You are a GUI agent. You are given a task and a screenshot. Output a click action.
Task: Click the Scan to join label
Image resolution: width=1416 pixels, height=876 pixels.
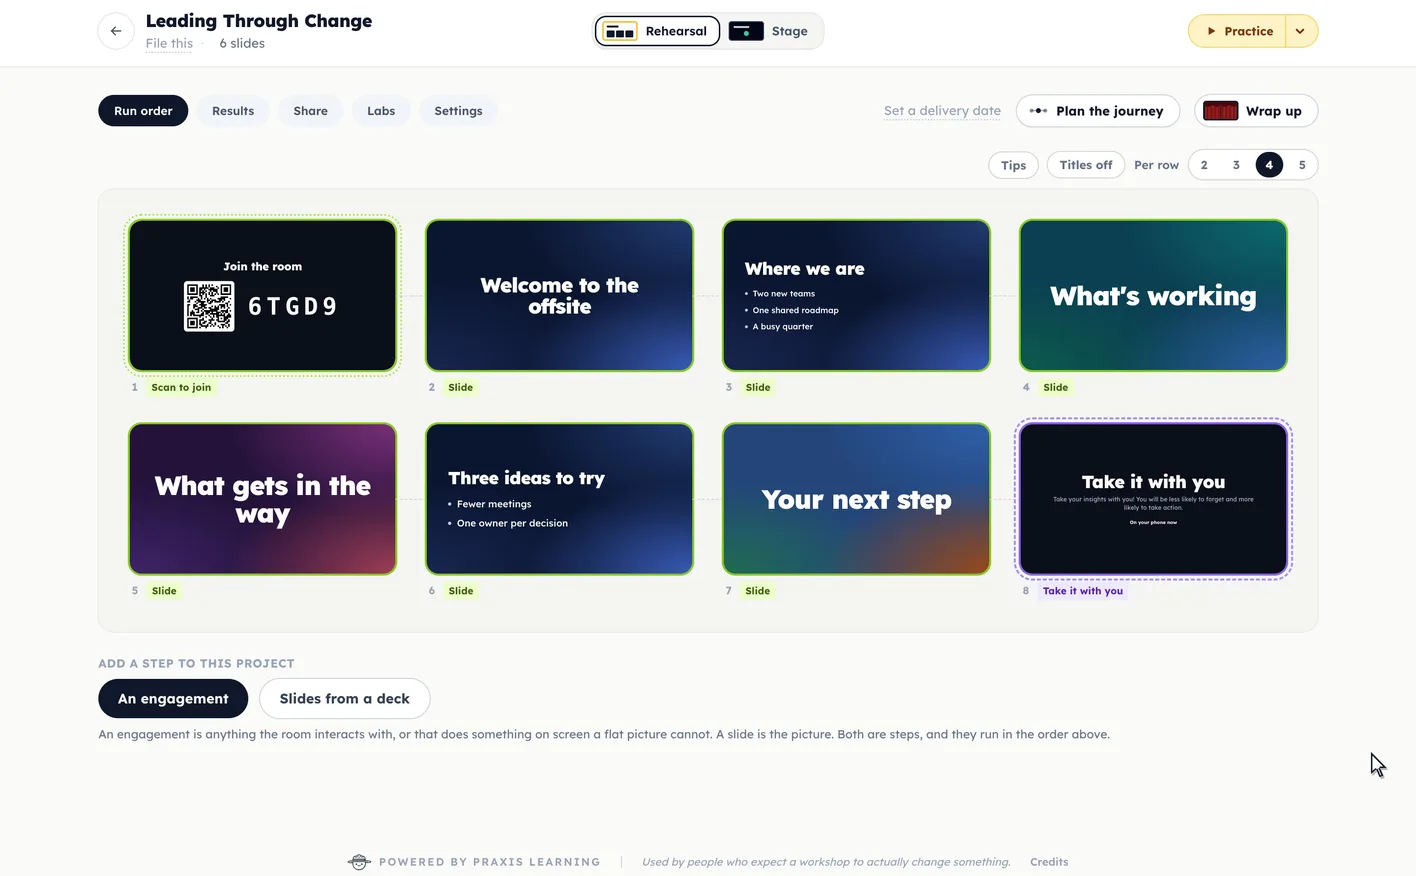(x=181, y=387)
